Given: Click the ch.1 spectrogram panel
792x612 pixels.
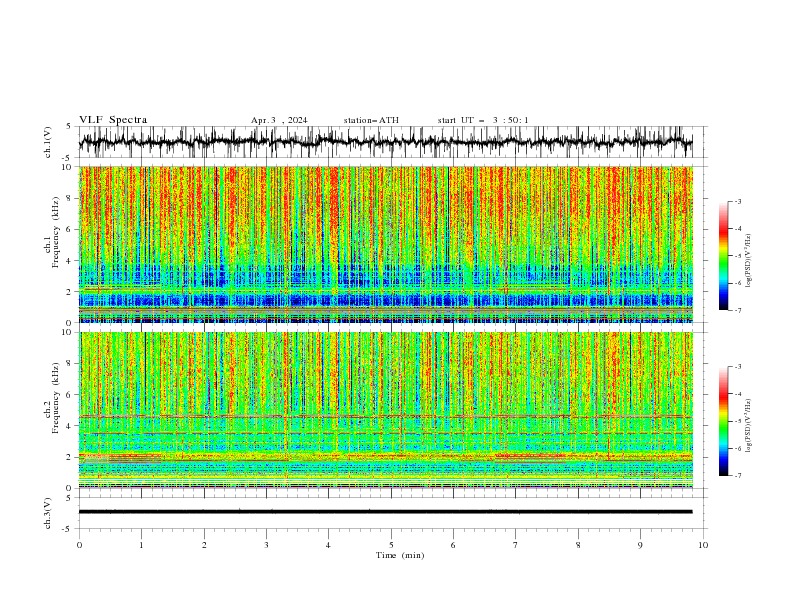Looking at the screenshot, I should coord(385,244).
